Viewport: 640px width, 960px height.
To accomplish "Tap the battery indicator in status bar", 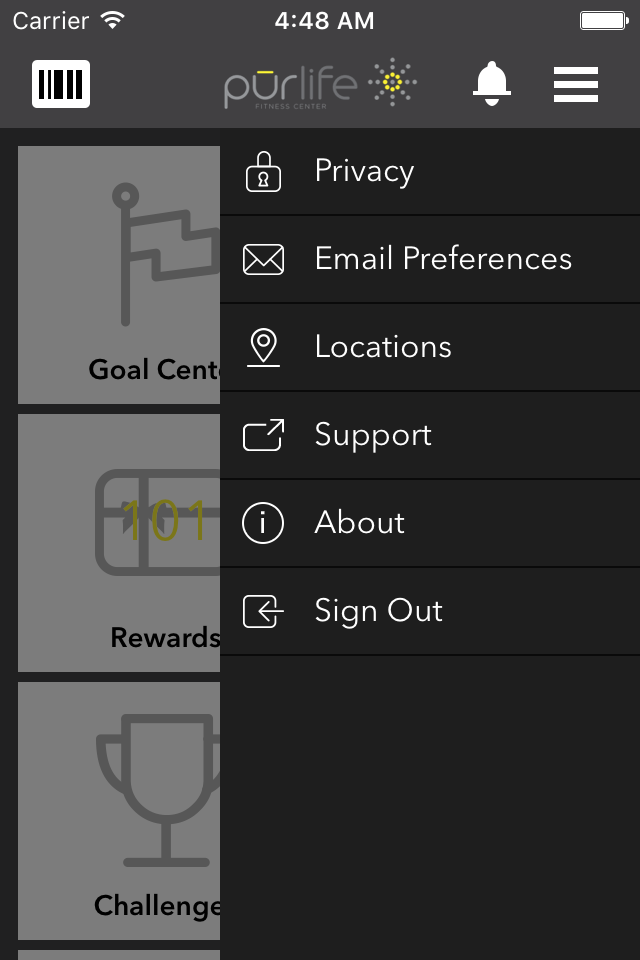I will point(604,21).
